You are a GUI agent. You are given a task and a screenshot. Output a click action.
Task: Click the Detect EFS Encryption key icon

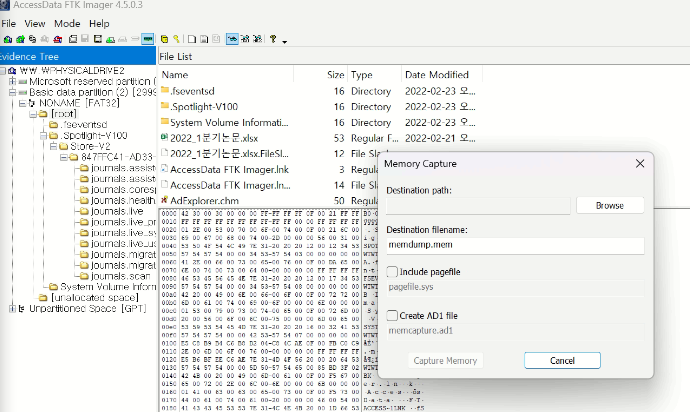(x=176, y=39)
